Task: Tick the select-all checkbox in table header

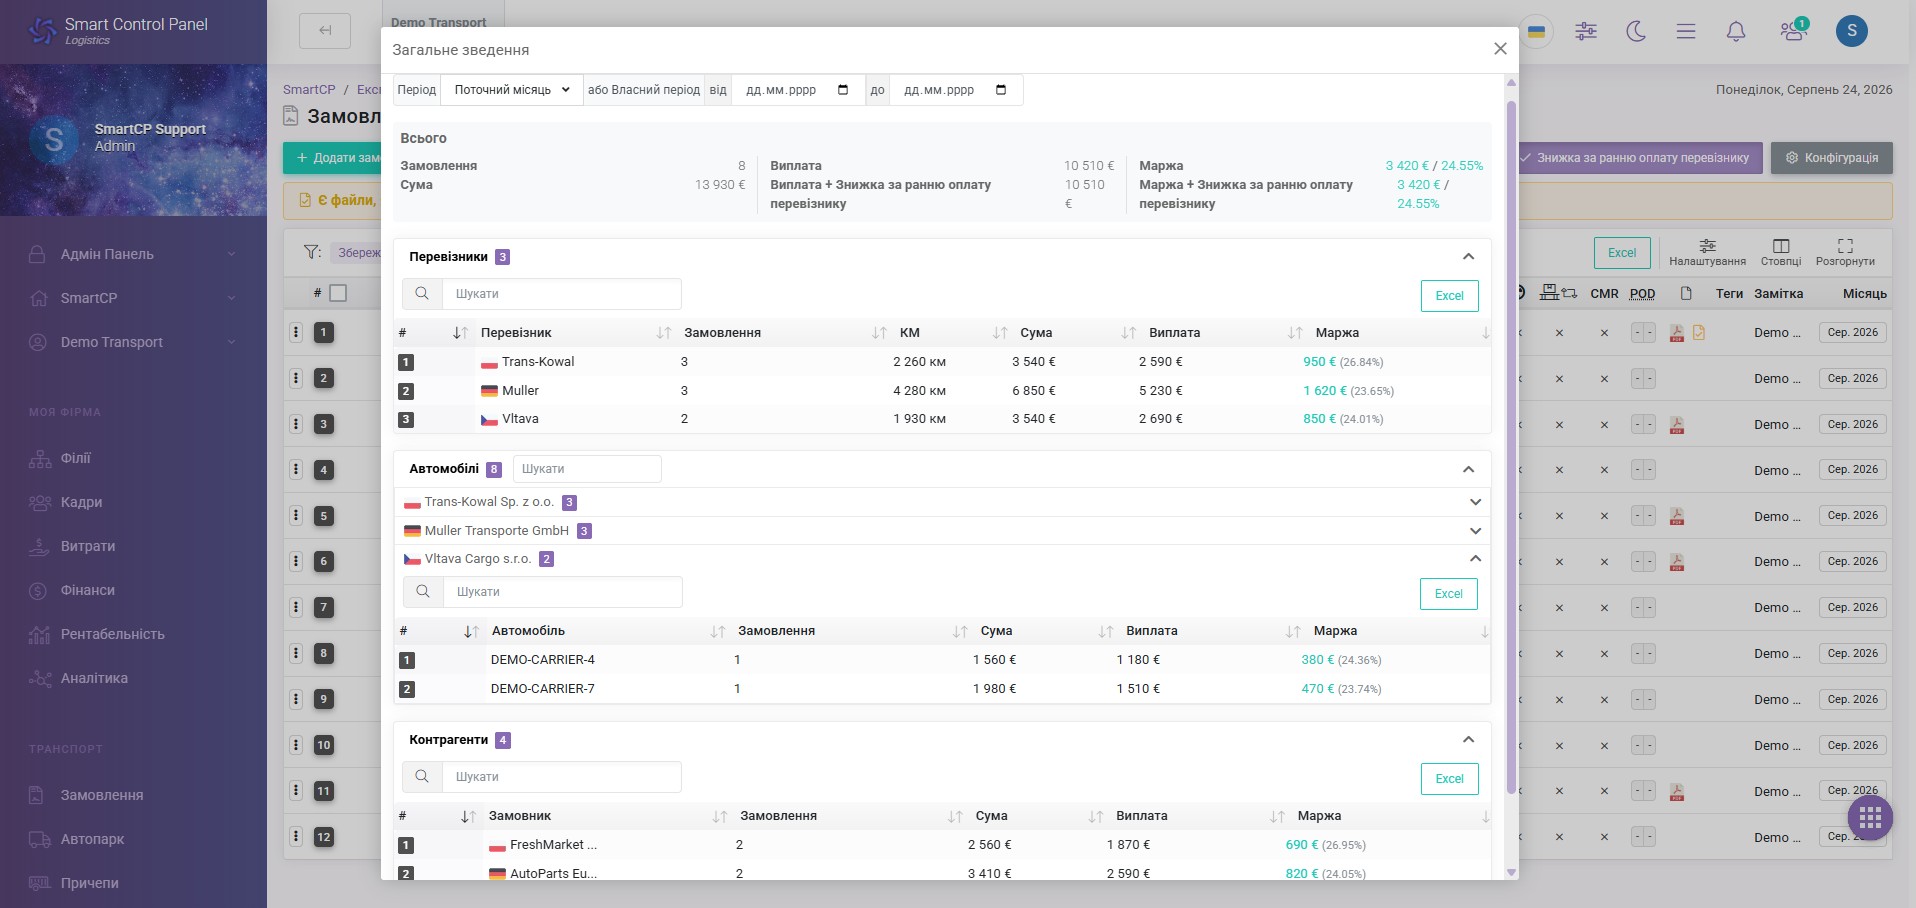Action: tap(338, 293)
